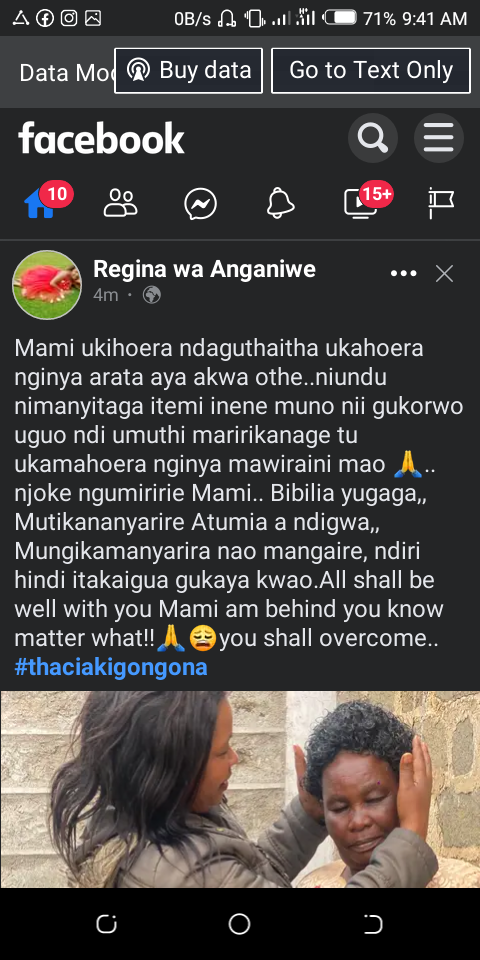Open Facebook search magnifier icon
Screen dimensions: 480x960
coord(372,138)
